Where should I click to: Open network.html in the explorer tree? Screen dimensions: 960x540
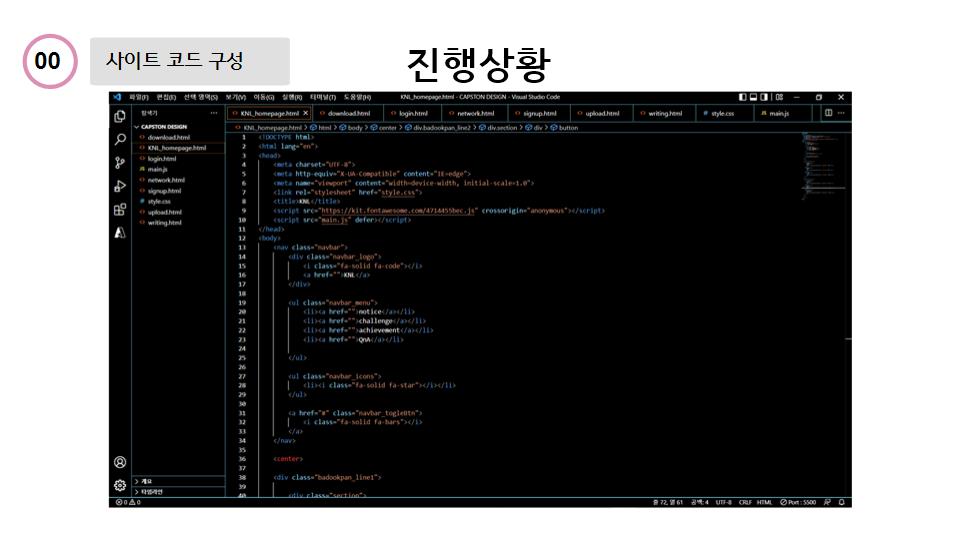[x=166, y=180]
